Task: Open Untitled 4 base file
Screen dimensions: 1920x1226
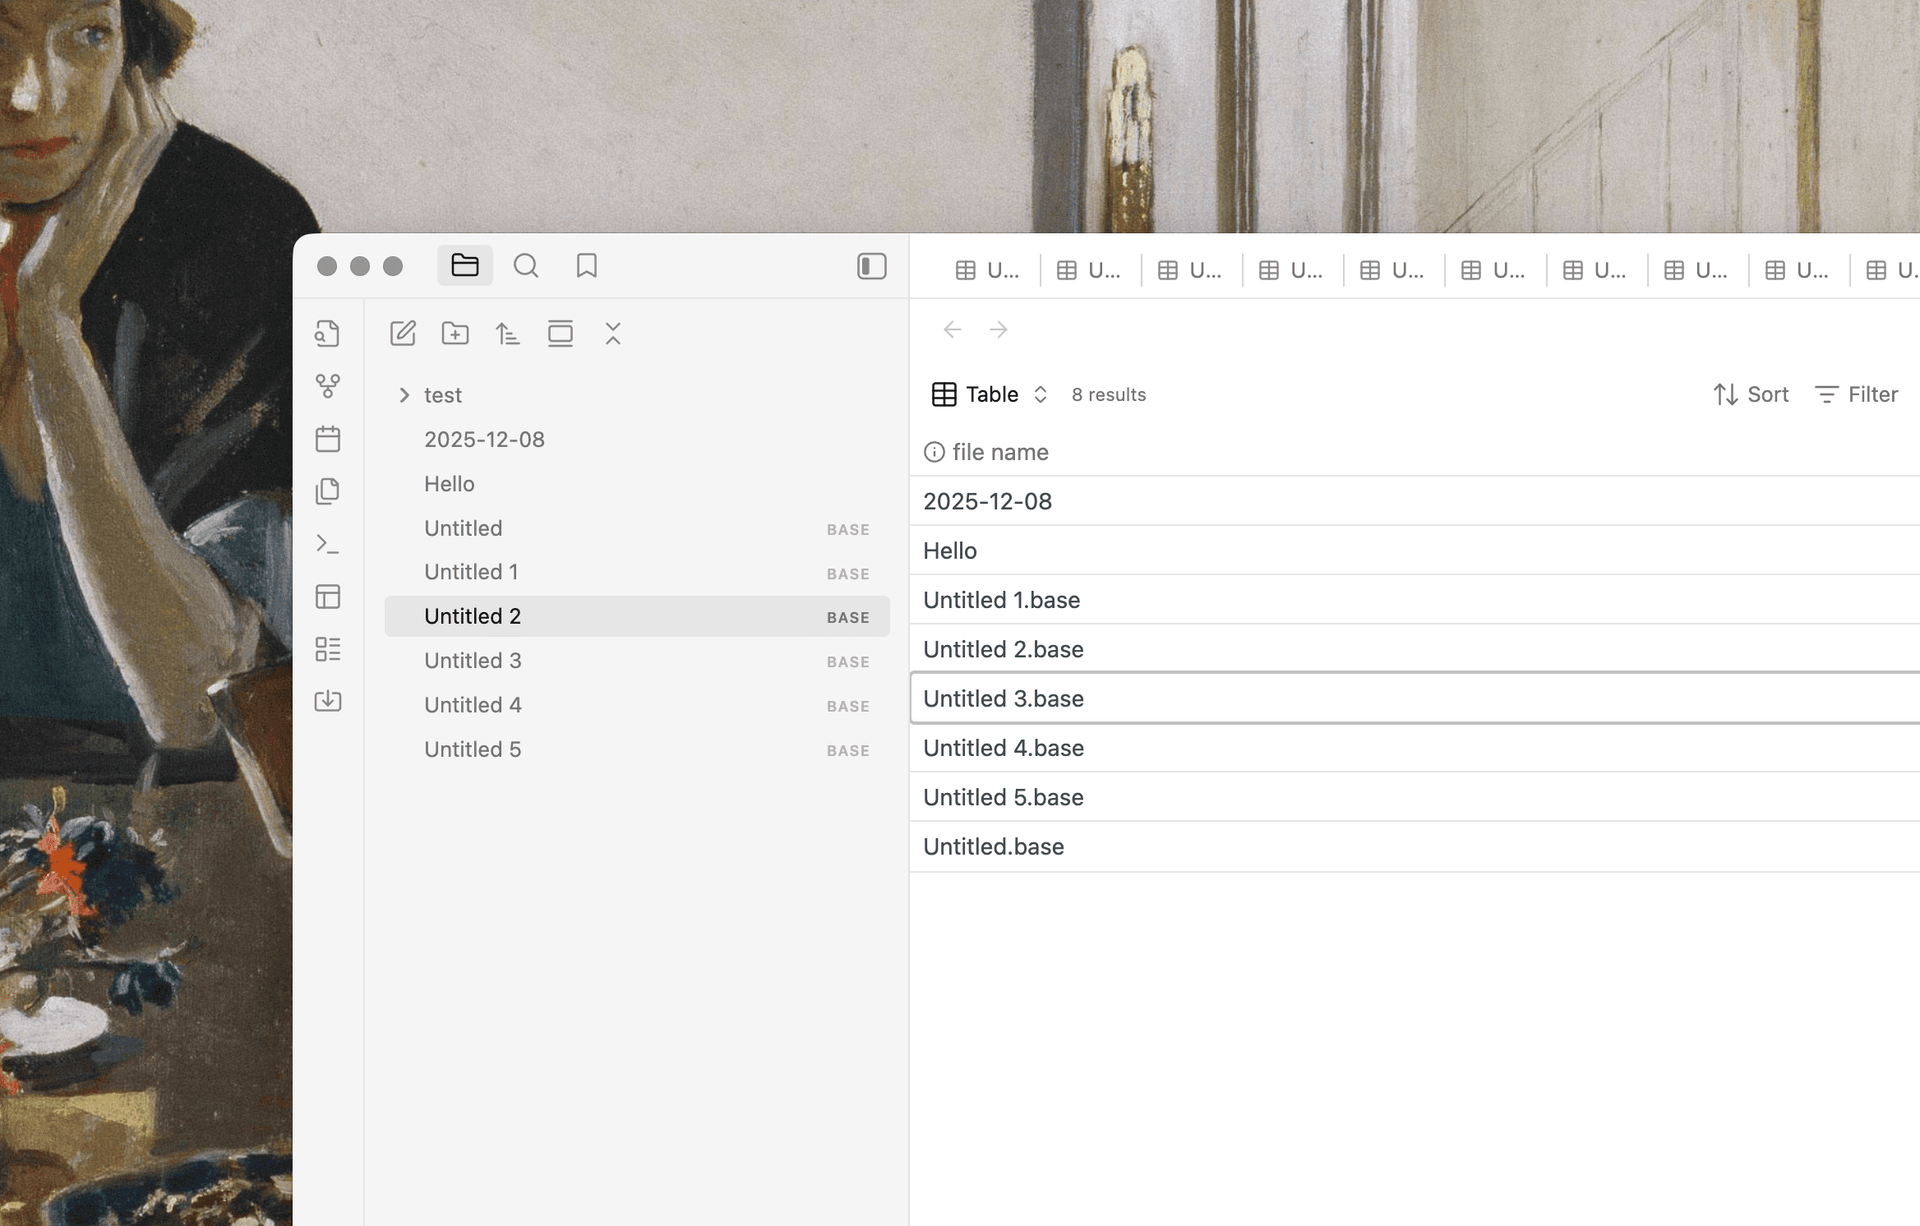Action: tap(473, 705)
